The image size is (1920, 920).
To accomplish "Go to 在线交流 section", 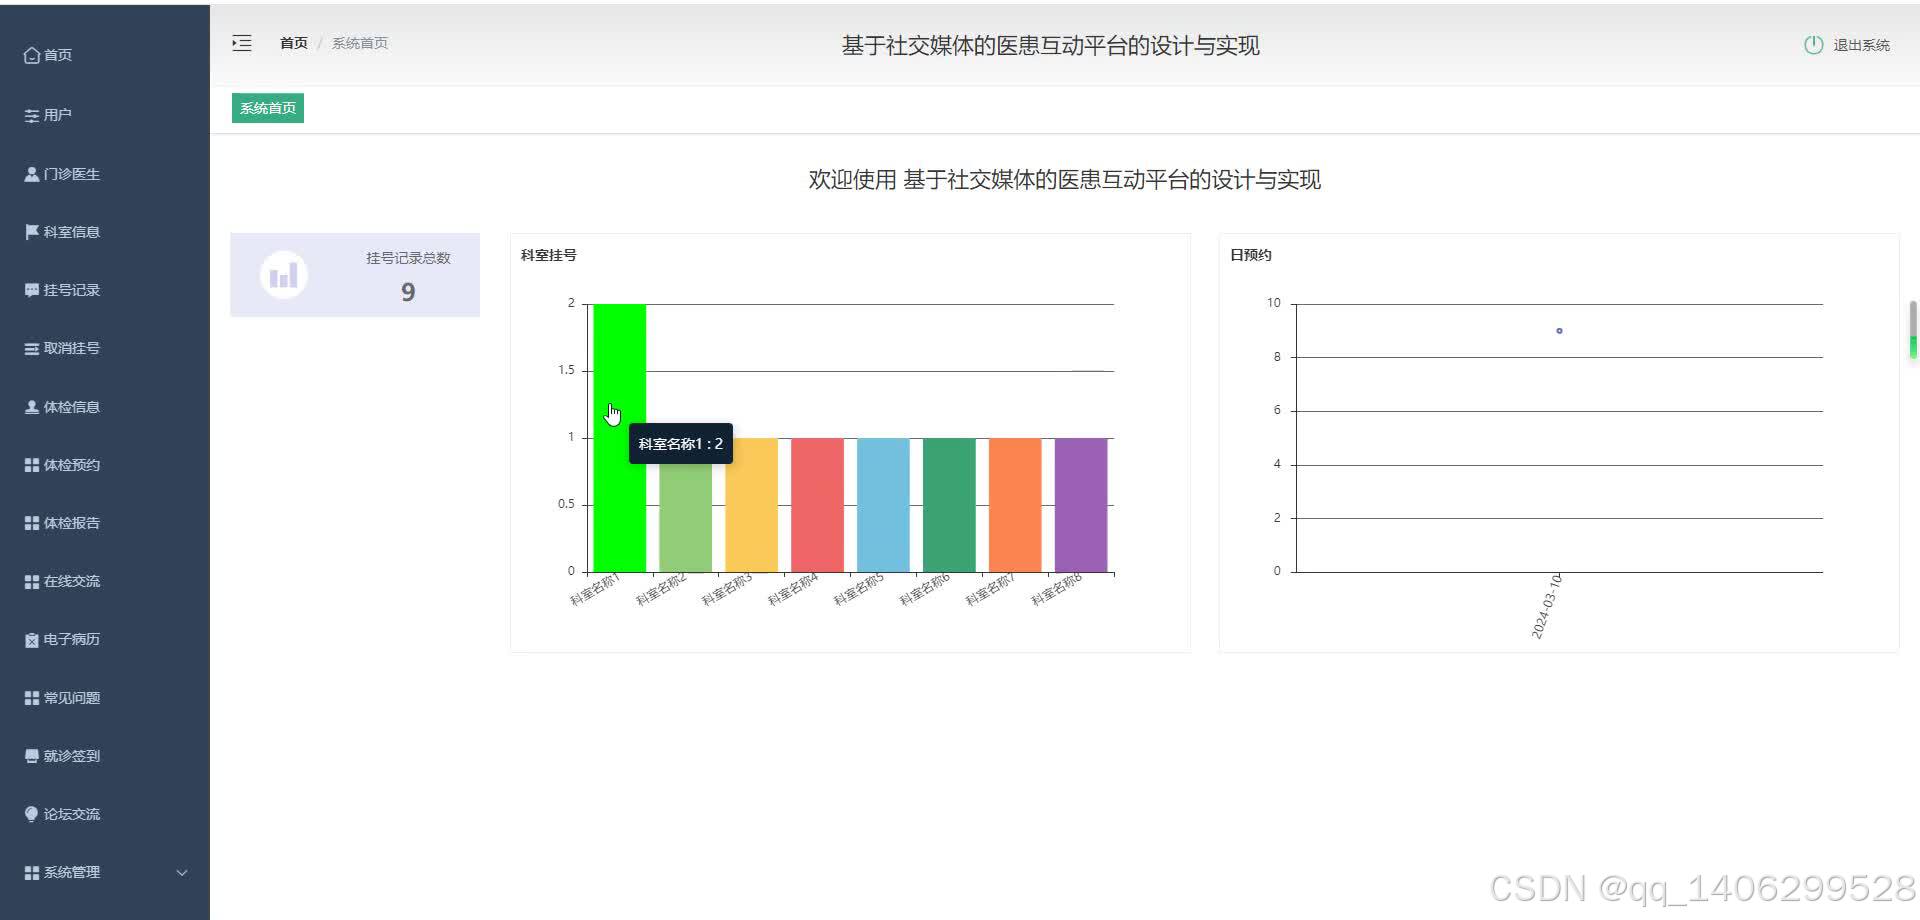I will pyautogui.click(x=72, y=581).
